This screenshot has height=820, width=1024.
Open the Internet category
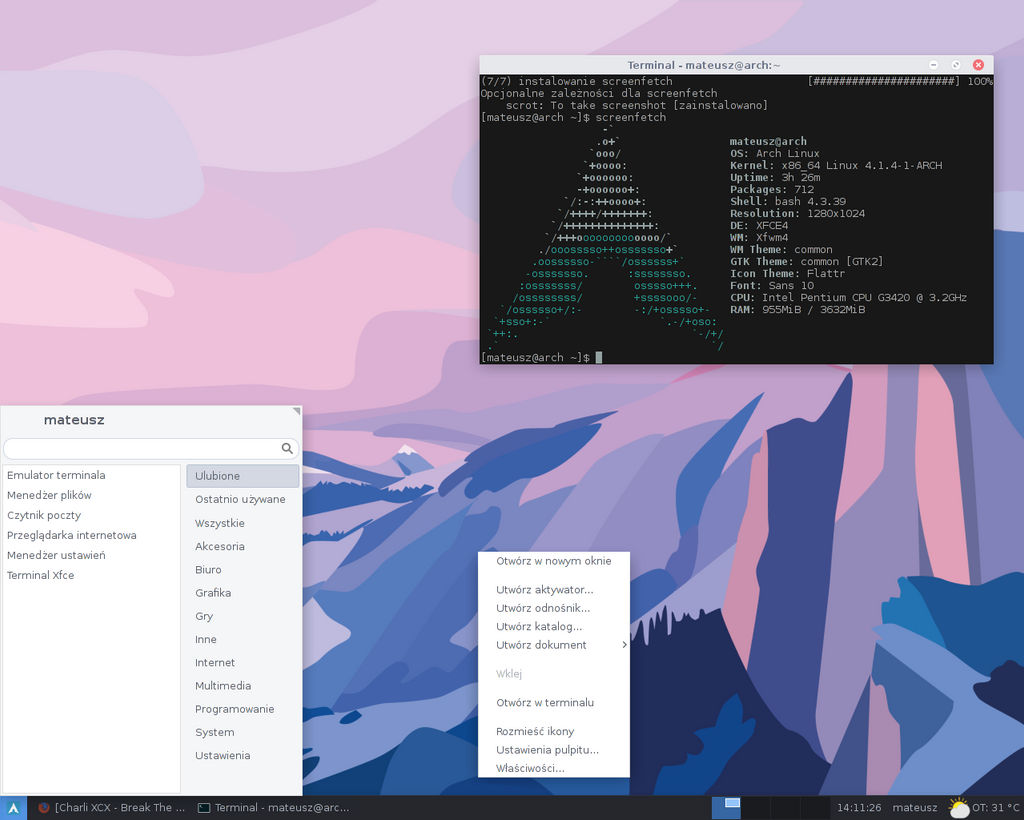click(x=243, y=663)
